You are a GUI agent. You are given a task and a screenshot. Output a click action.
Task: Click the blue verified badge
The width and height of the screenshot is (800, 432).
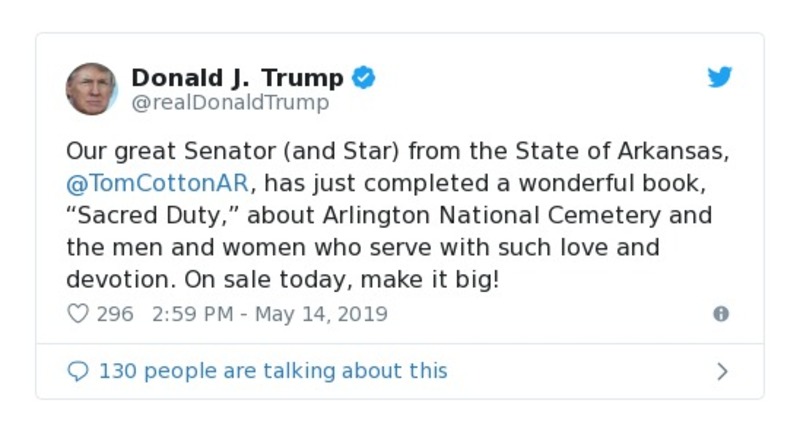[364, 78]
